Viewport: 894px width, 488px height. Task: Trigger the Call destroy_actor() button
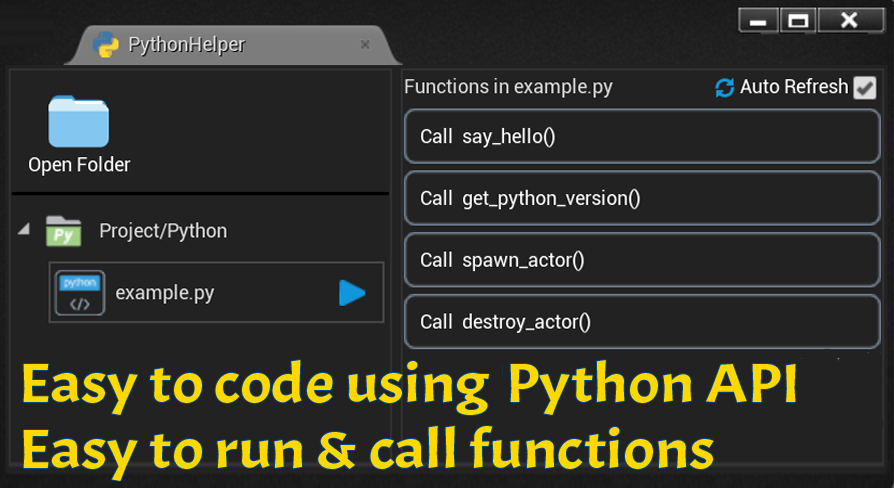point(642,322)
